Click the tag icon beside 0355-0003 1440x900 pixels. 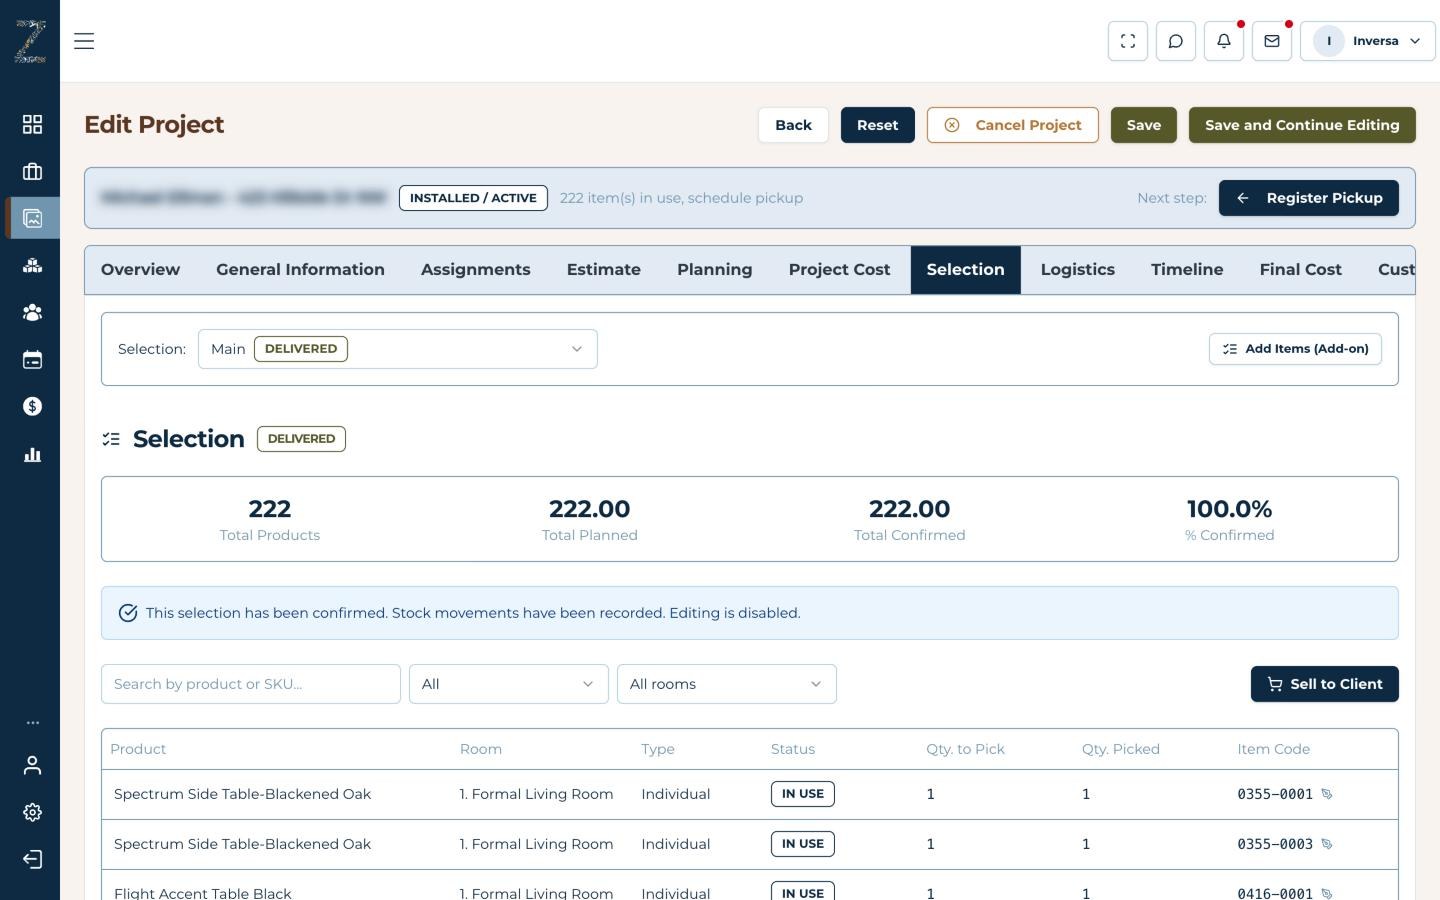click(1327, 844)
